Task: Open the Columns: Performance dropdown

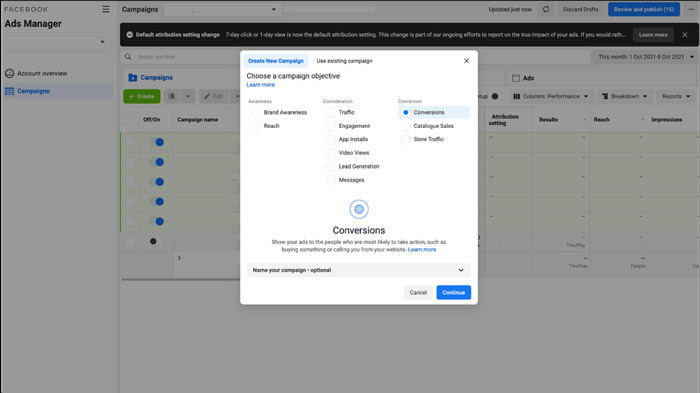Action: pos(550,96)
